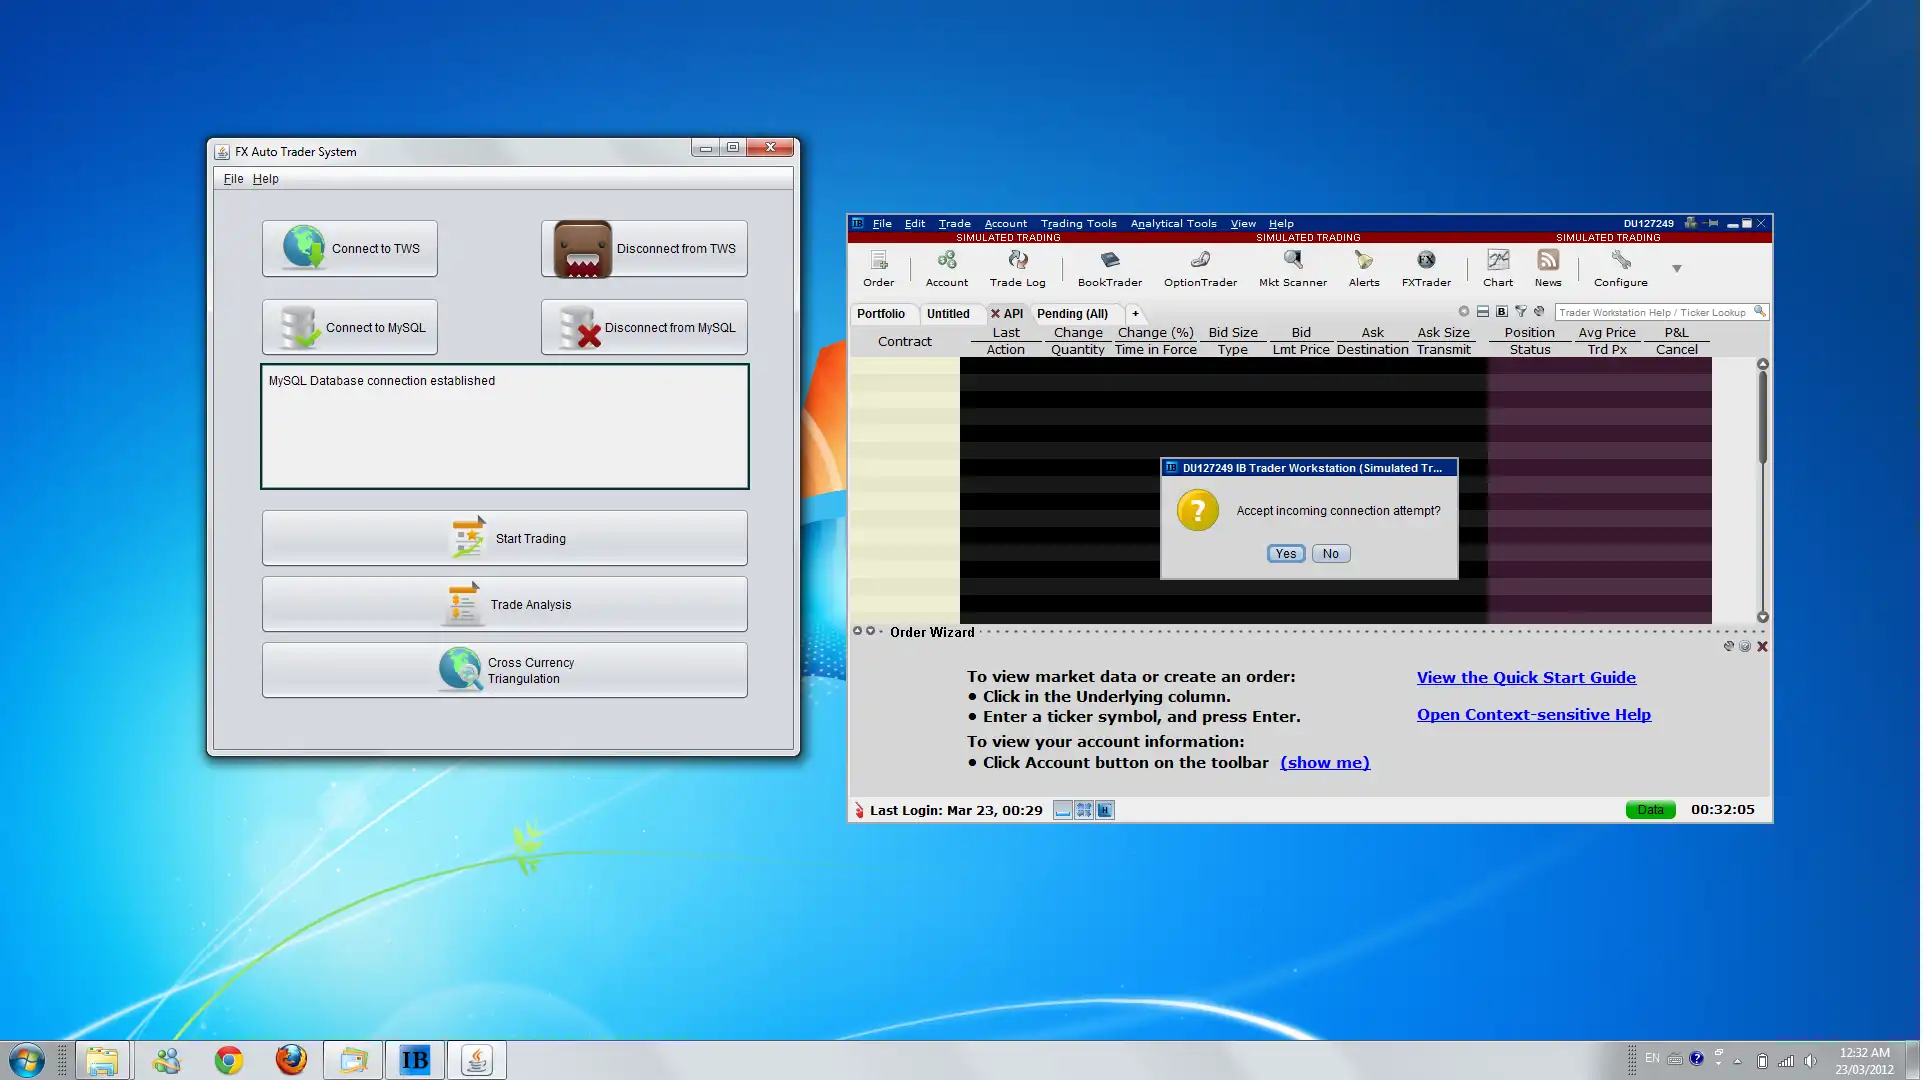Click Yes to accept incoming connection

tap(1282, 553)
